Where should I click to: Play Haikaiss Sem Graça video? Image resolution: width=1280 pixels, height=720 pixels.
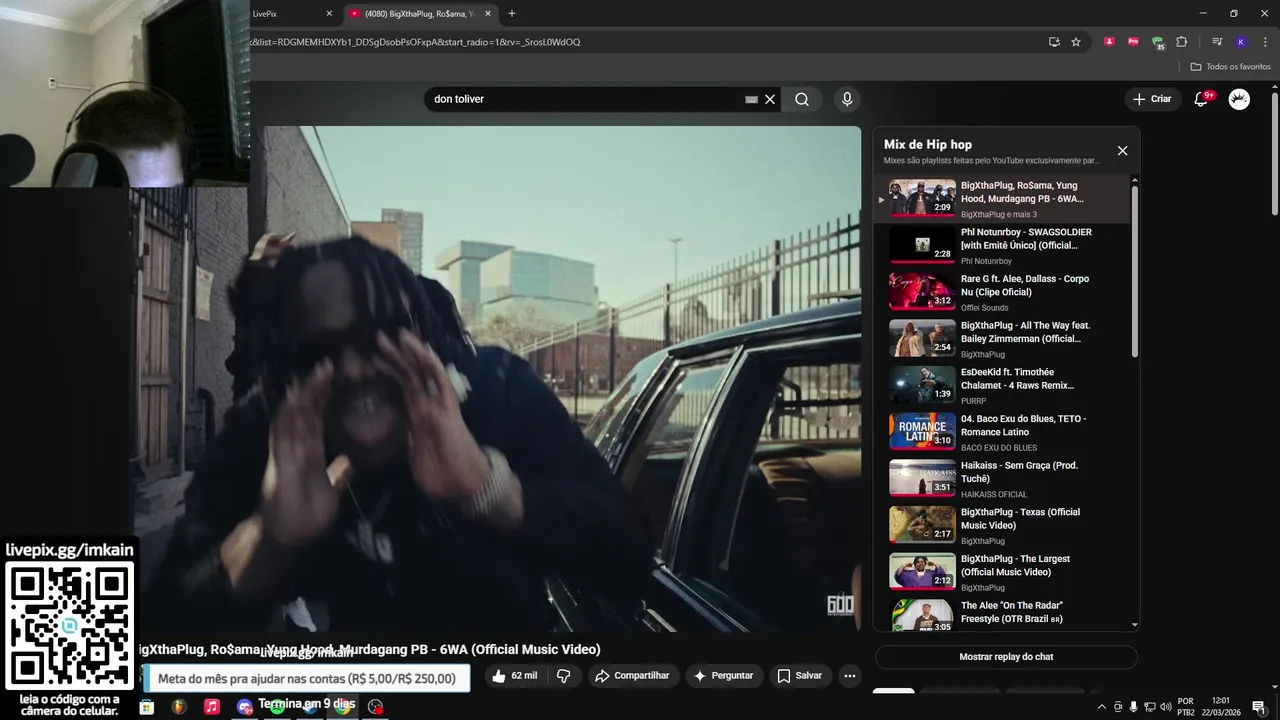(x=1002, y=479)
